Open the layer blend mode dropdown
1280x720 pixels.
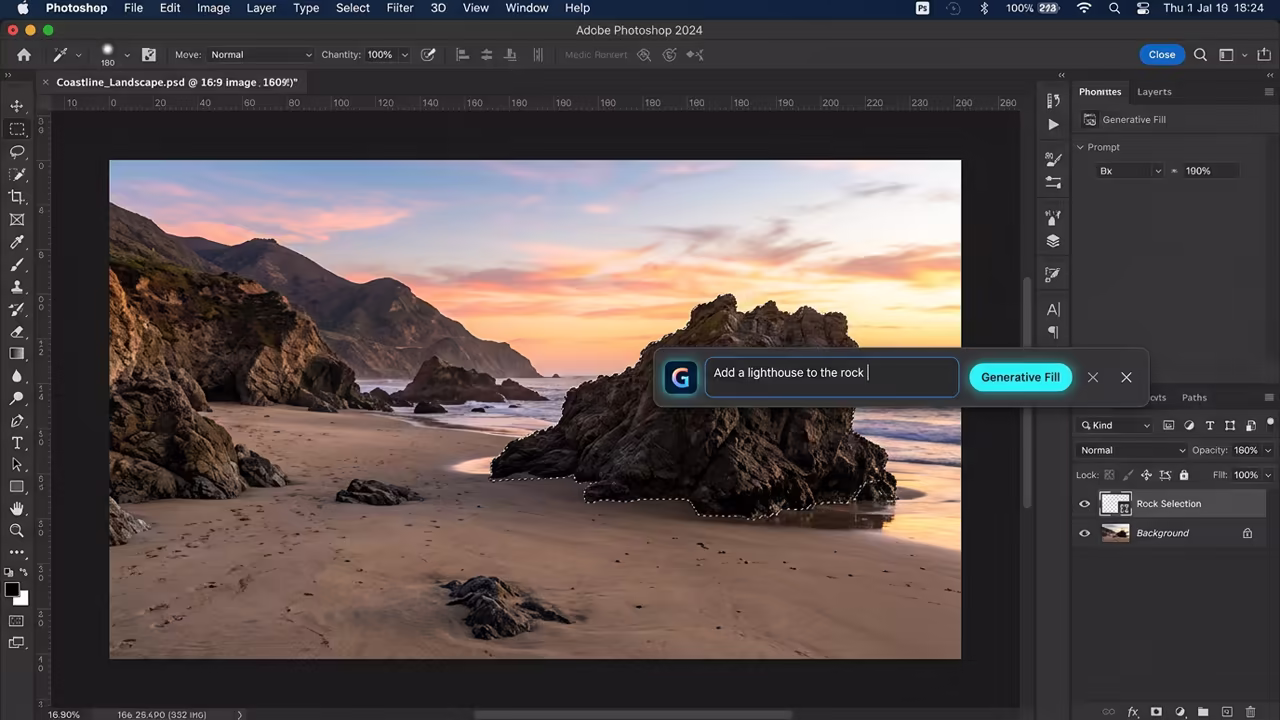click(1132, 450)
